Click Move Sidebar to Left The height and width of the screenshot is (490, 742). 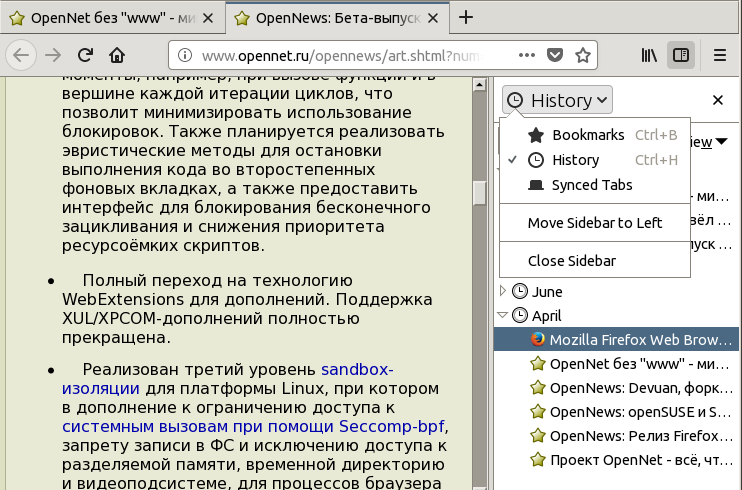[x=594, y=223]
